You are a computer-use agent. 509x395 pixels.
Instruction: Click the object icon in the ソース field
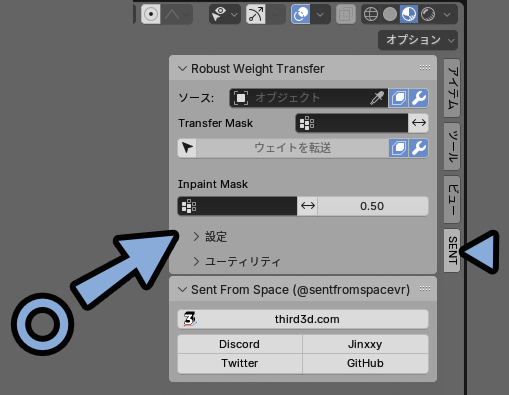pyautogui.click(x=241, y=98)
